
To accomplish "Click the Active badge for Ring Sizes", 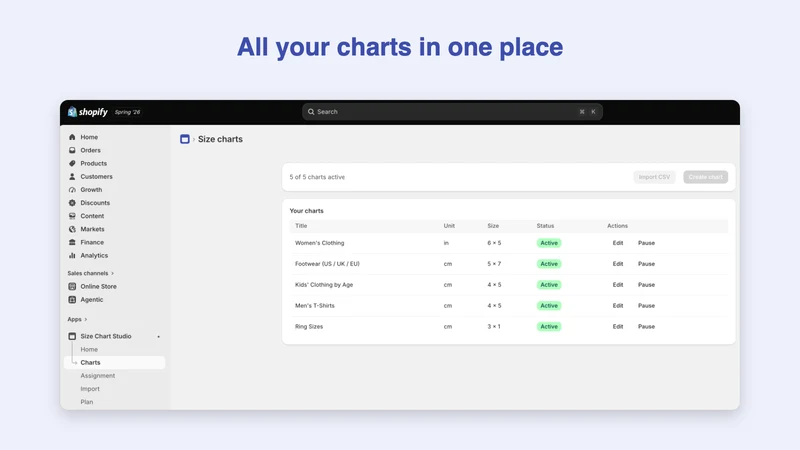I will coord(549,327).
